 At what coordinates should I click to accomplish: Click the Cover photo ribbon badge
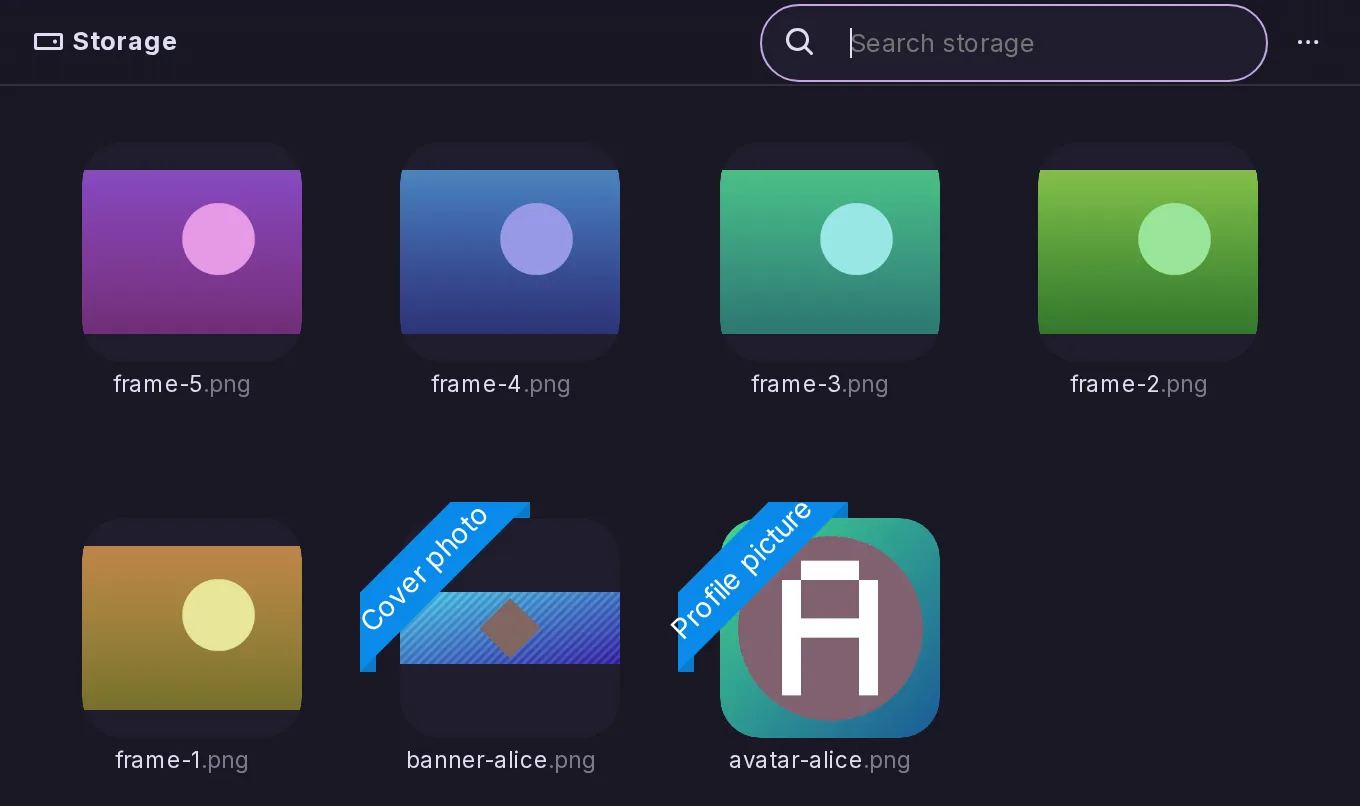click(x=425, y=569)
